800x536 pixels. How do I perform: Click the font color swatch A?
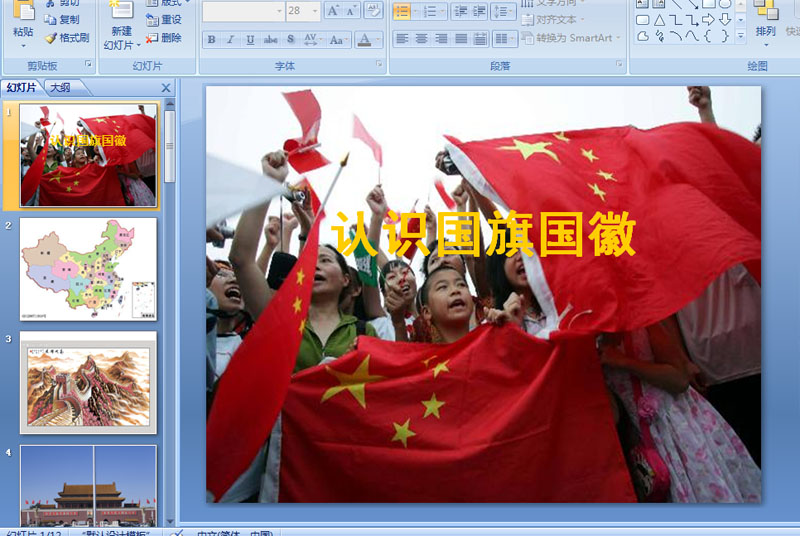click(364, 39)
